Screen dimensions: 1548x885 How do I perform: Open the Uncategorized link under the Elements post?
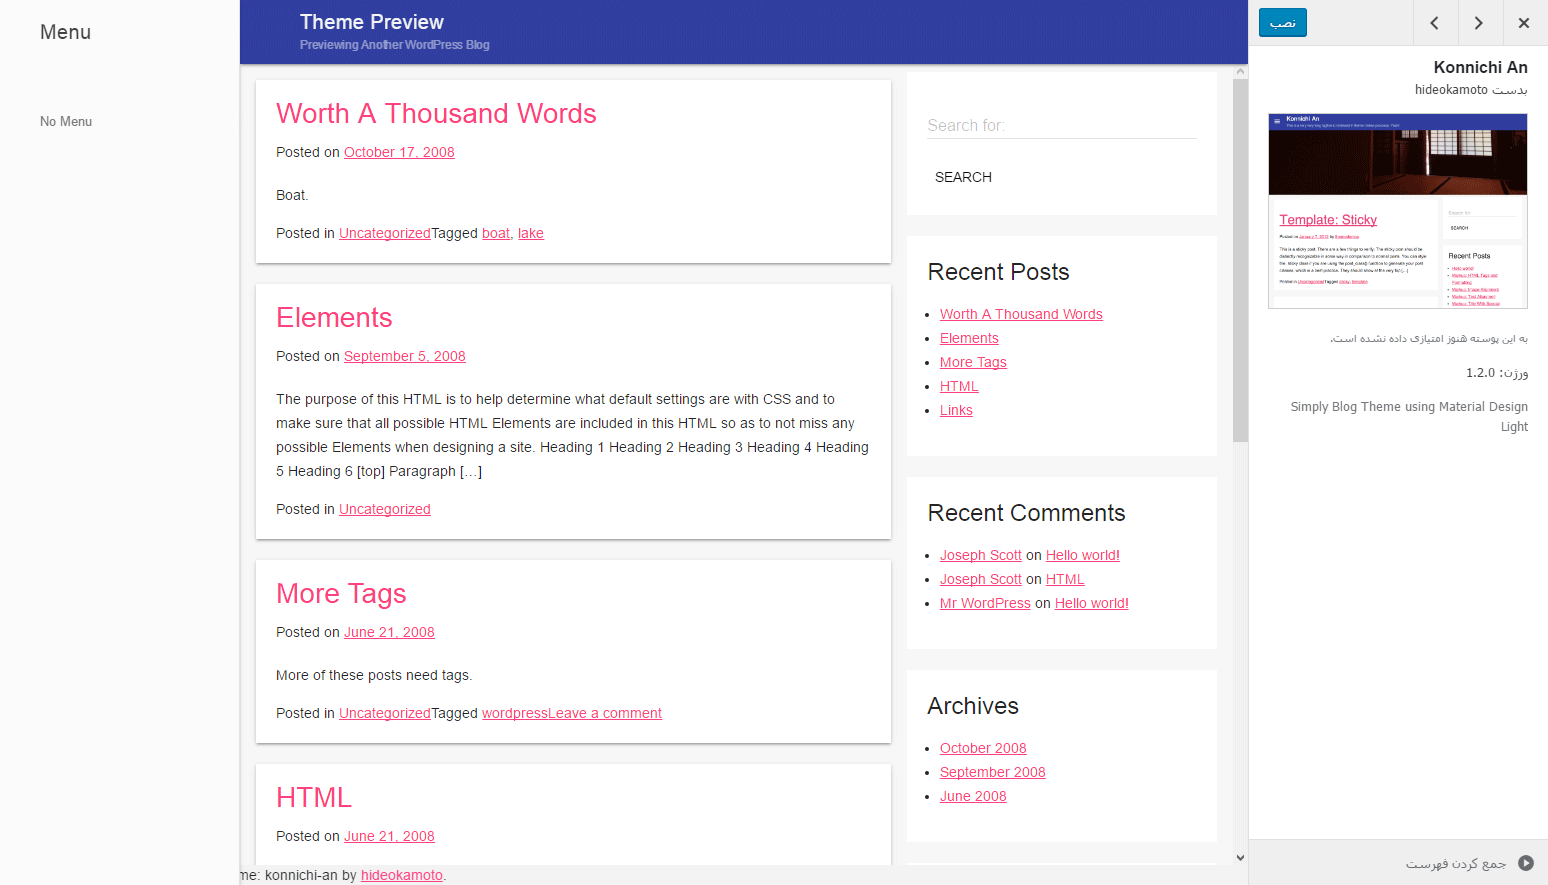[x=385, y=509]
